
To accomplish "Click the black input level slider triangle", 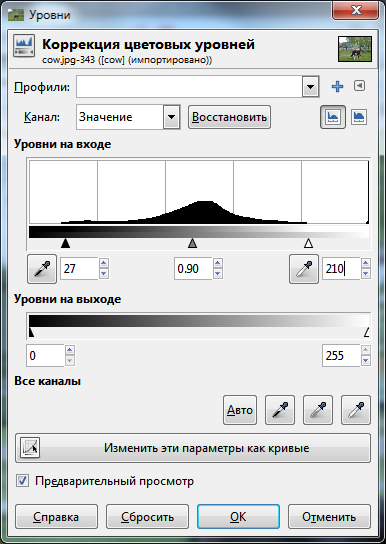I will [65, 243].
